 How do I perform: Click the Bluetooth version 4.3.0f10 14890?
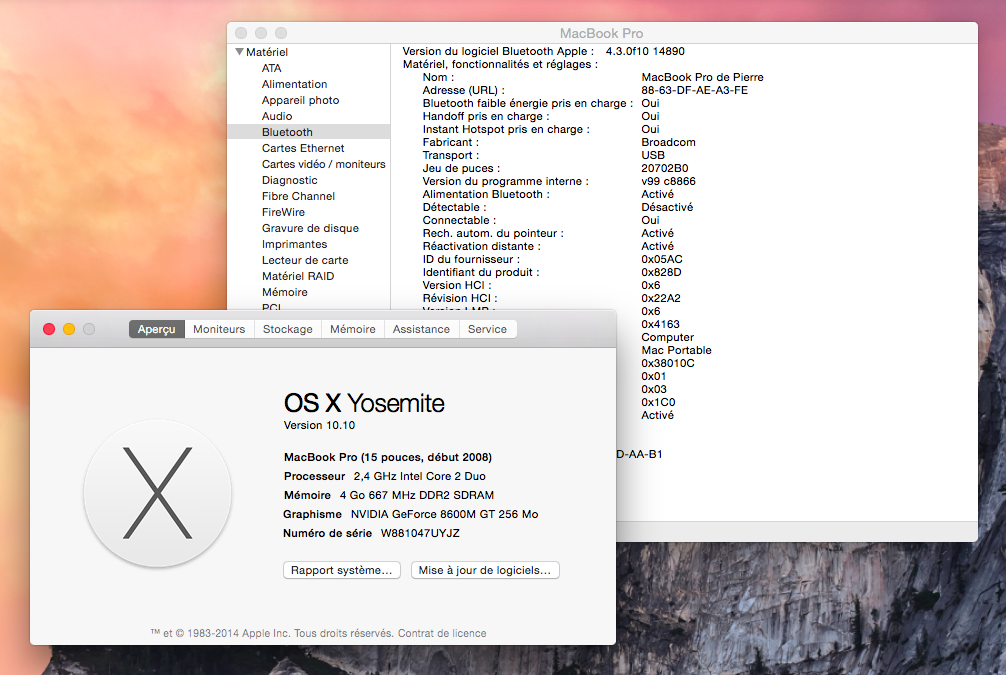[645, 51]
